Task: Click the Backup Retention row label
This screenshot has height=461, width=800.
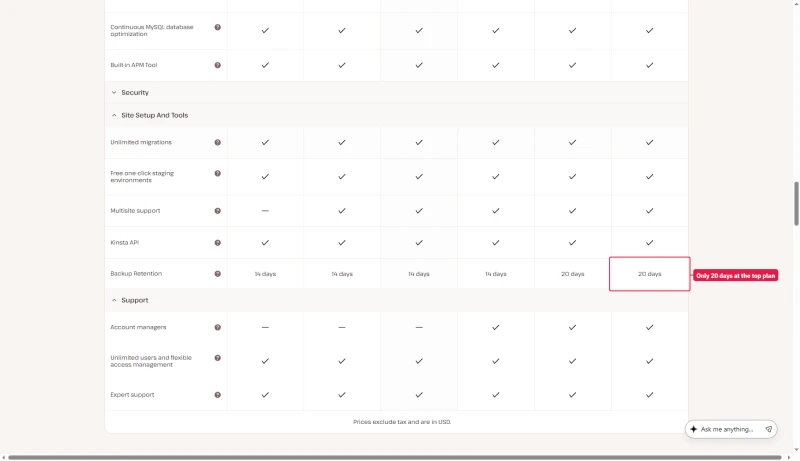Action: (x=136, y=274)
